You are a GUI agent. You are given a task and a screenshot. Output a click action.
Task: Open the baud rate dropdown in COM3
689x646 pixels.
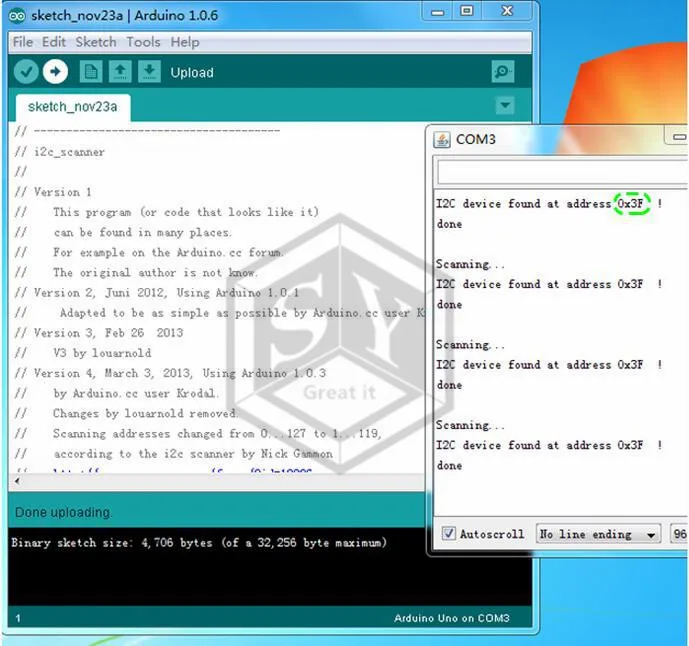(679, 534)
